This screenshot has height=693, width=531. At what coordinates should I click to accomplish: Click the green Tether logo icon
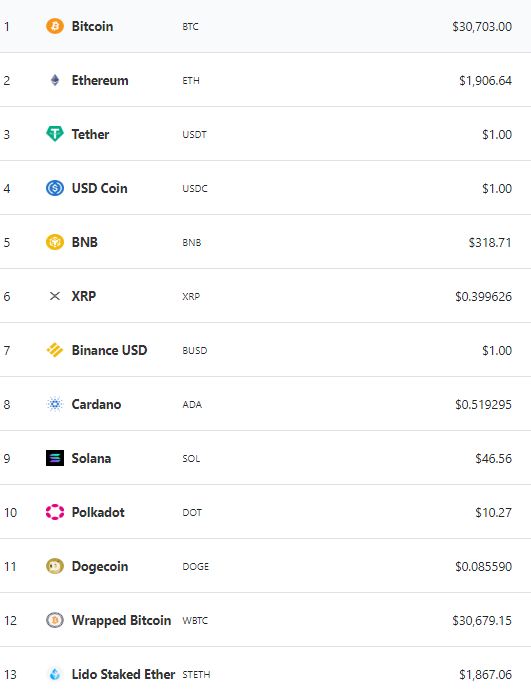(x=55, y=134)
